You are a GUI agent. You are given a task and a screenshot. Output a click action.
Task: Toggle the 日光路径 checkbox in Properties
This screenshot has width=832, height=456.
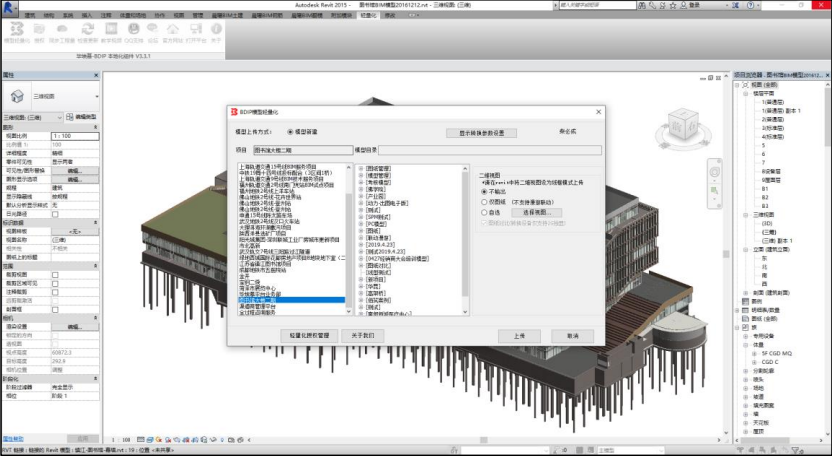coord(55,214)
